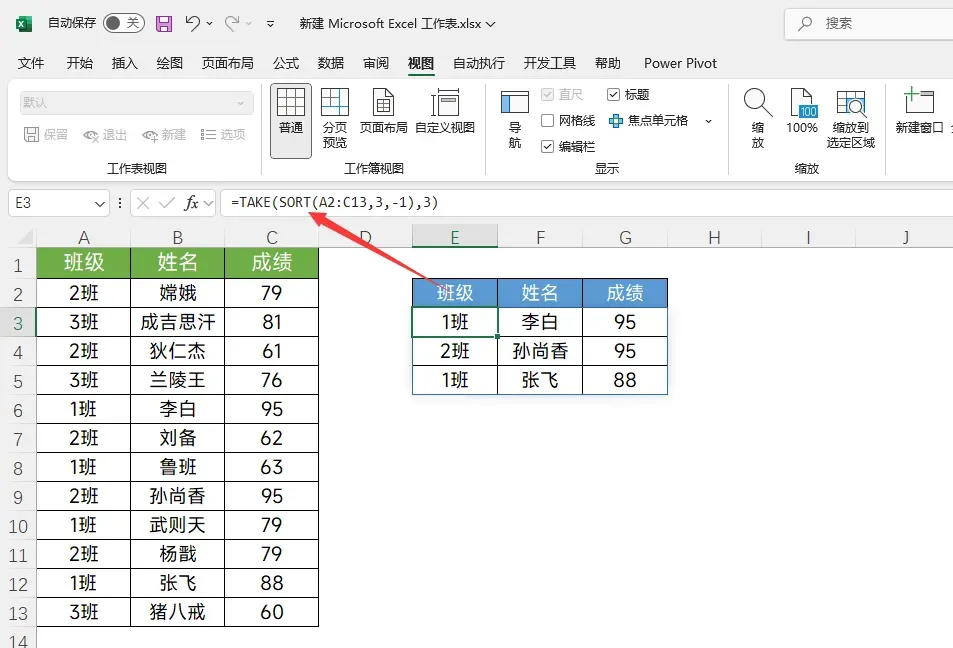Image resolution: width=953 pixels, height=648 pixels.
Task: Click the search magnifier icon
Action: [x=805, y=24]
